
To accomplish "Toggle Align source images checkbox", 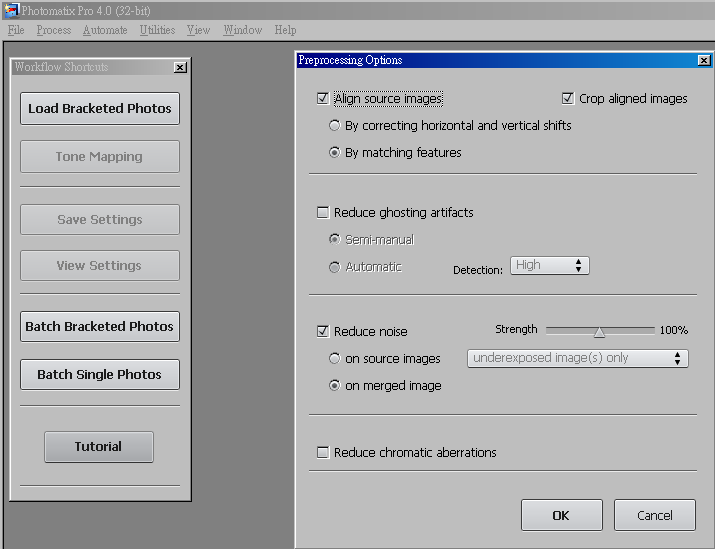I will 322,99.
